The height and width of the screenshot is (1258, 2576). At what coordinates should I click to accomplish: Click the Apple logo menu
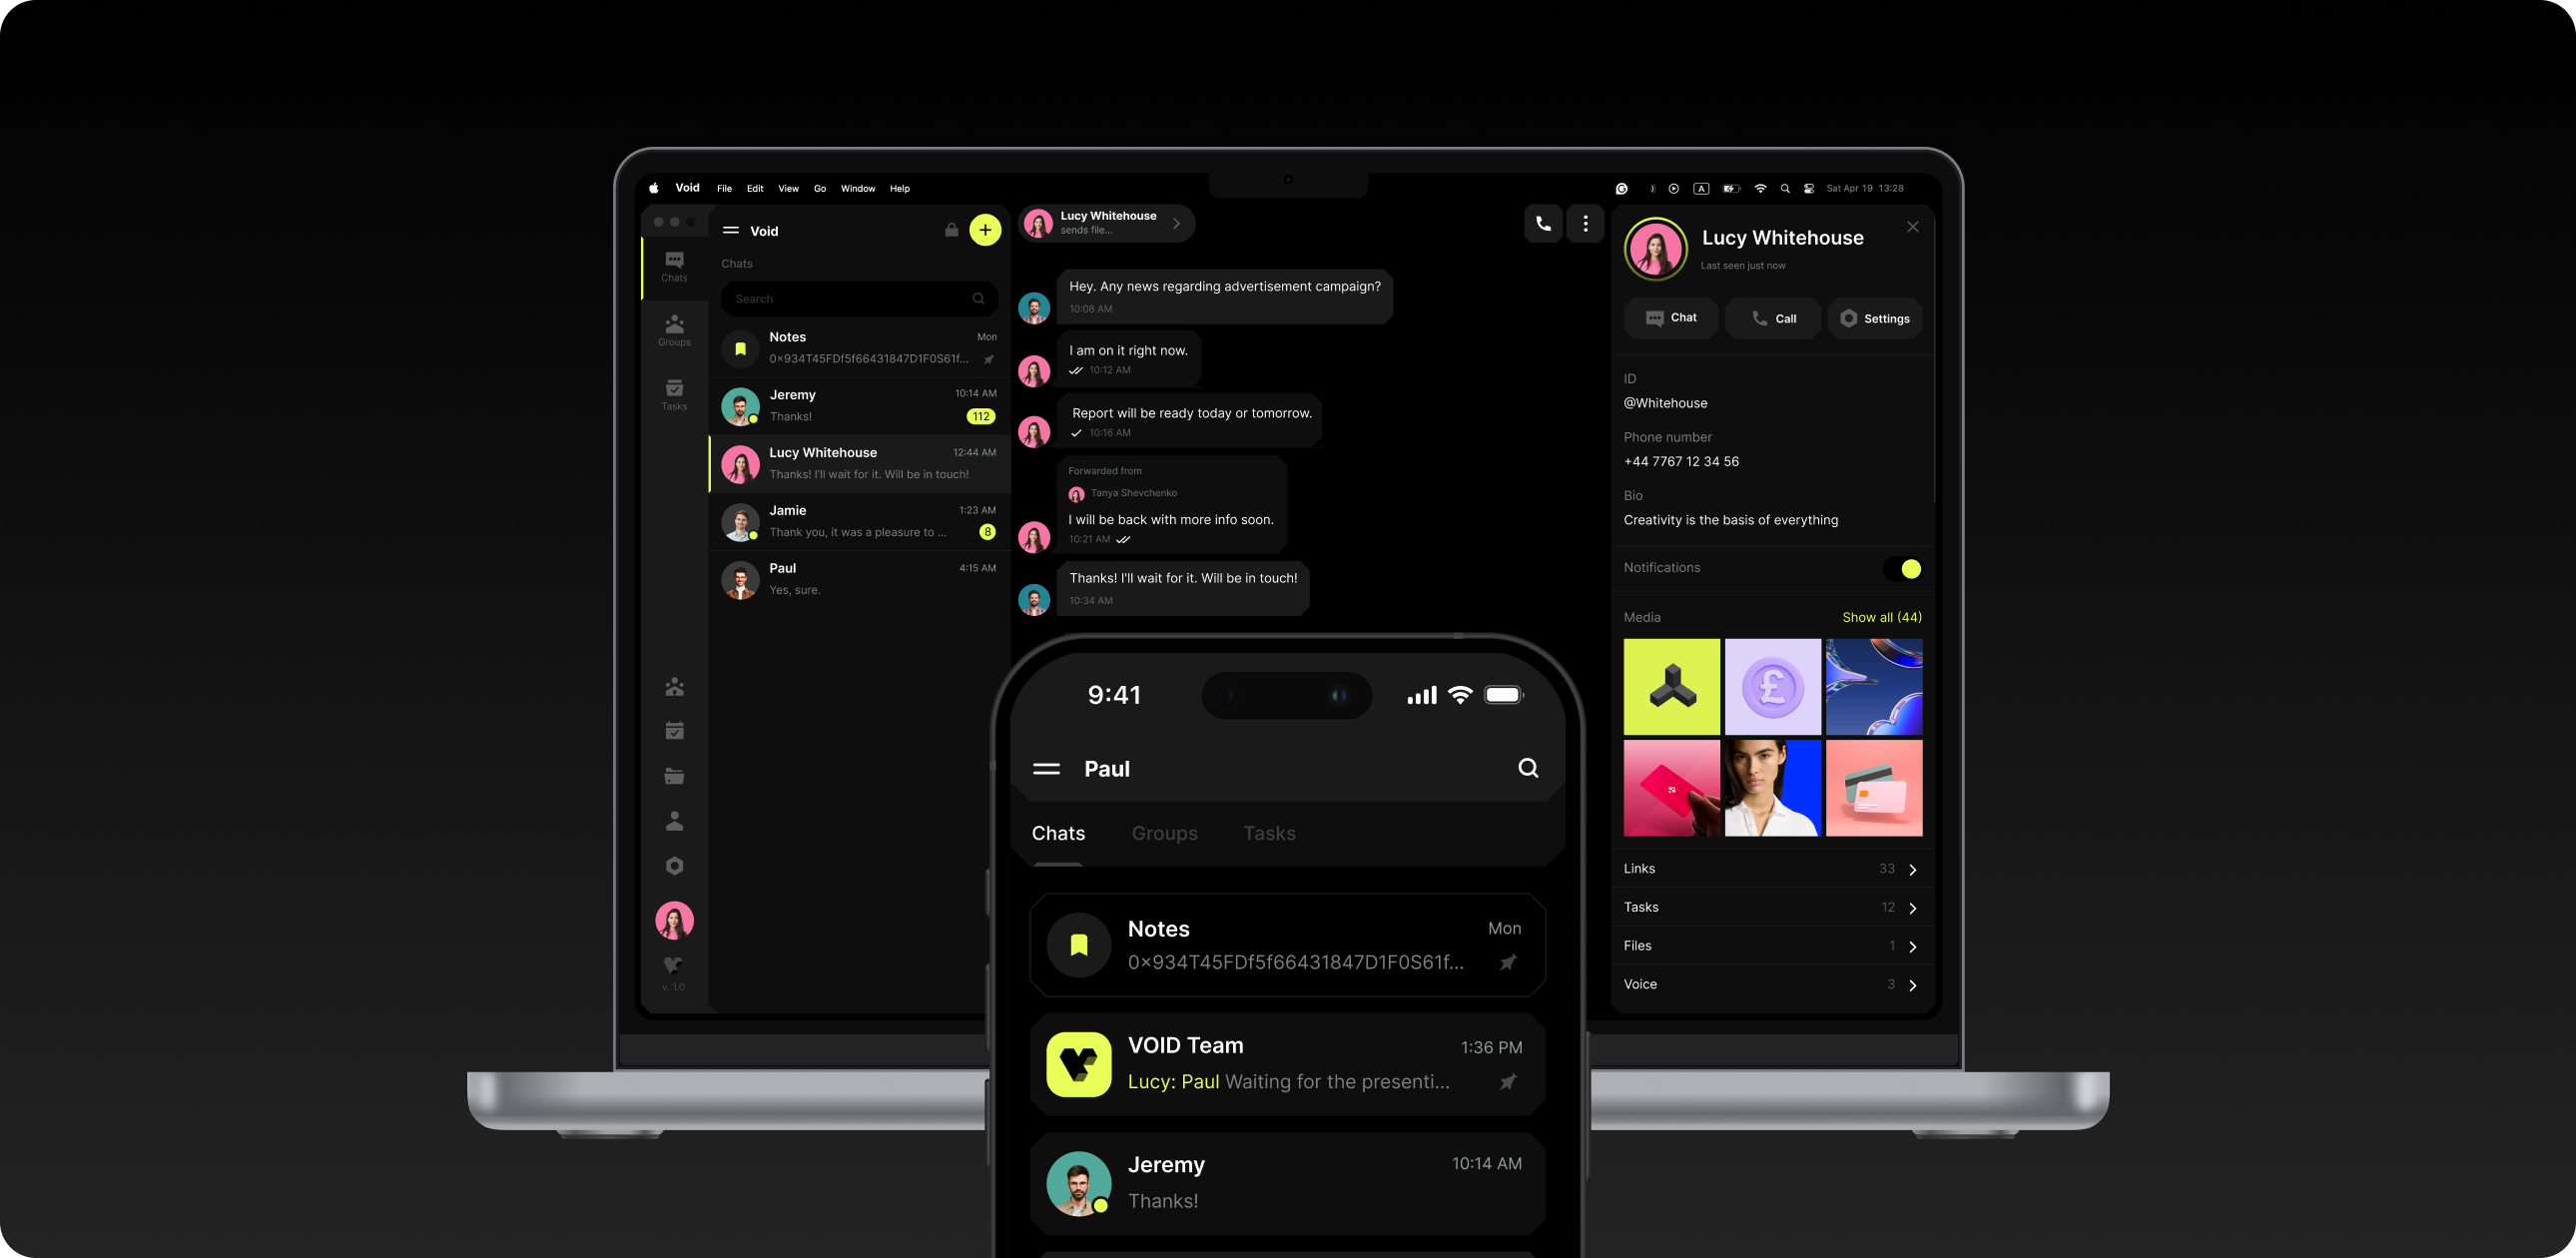click(x=654, y=188)
